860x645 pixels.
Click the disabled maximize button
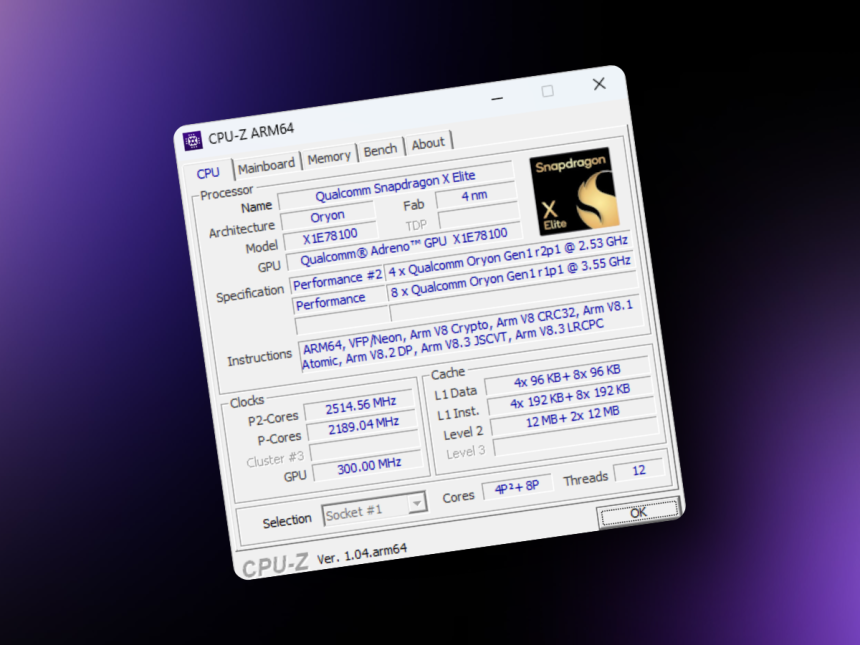[x=547, y=91]
